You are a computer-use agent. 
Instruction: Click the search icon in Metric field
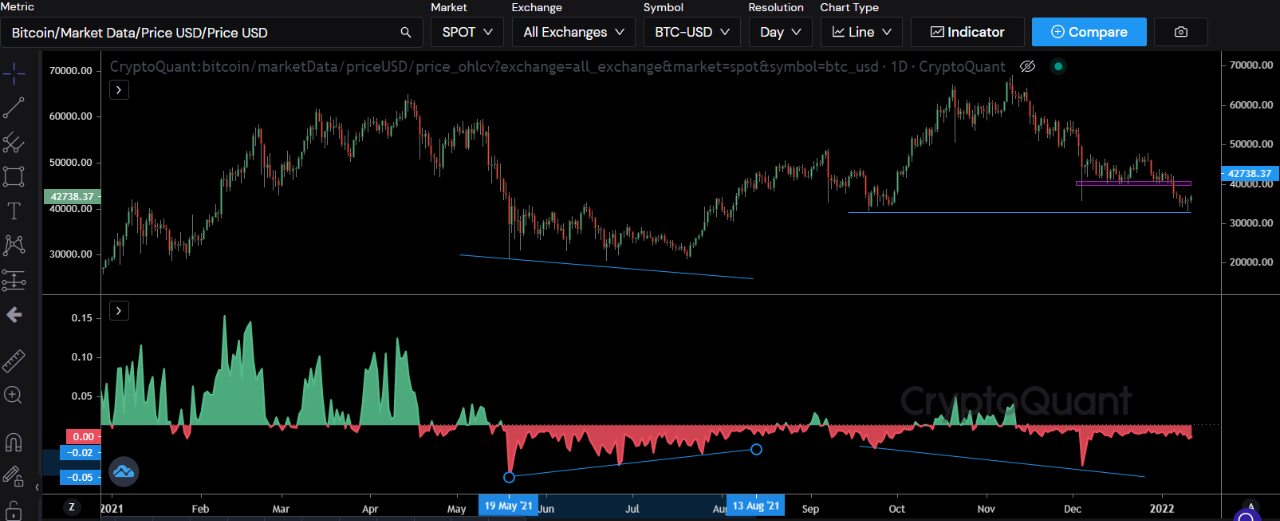[x=405, y=32]
